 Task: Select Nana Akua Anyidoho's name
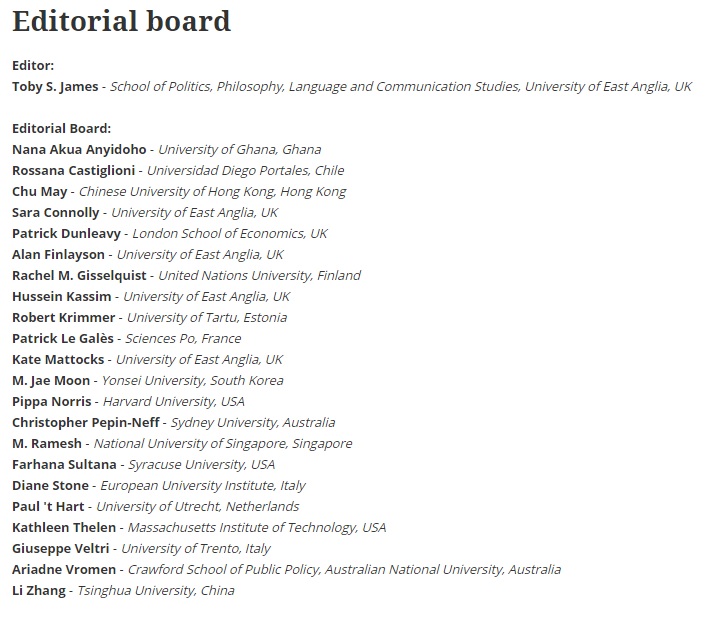pyautogui.click(x=79, y=150)
